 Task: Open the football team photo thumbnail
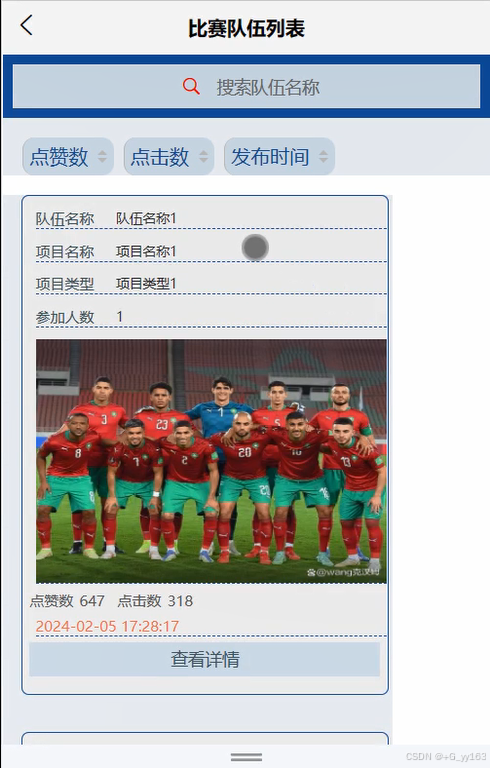click(x=211, y=461)
